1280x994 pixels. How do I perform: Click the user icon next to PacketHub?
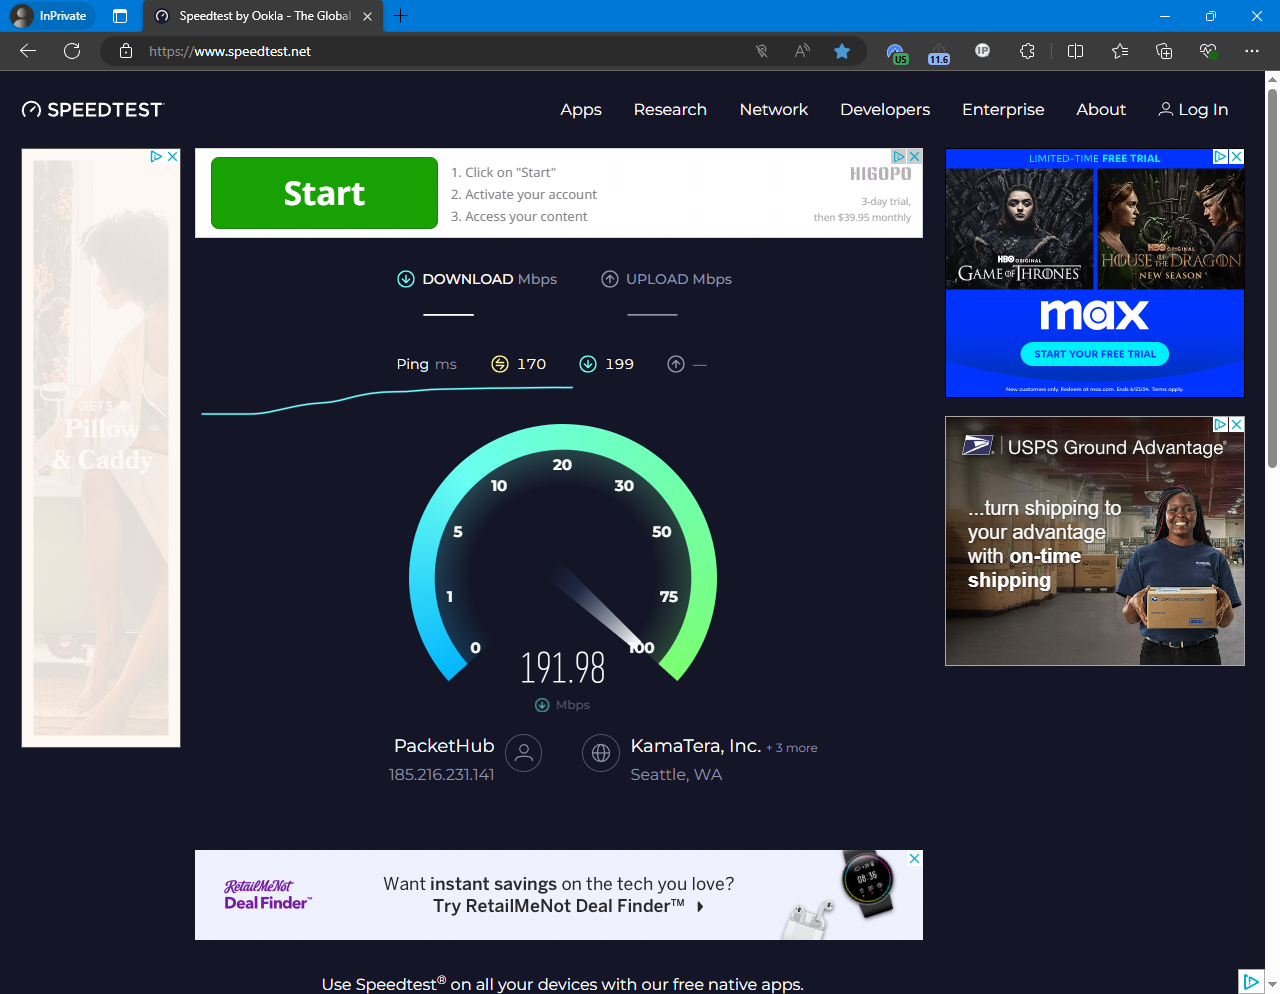click(524, 753)
